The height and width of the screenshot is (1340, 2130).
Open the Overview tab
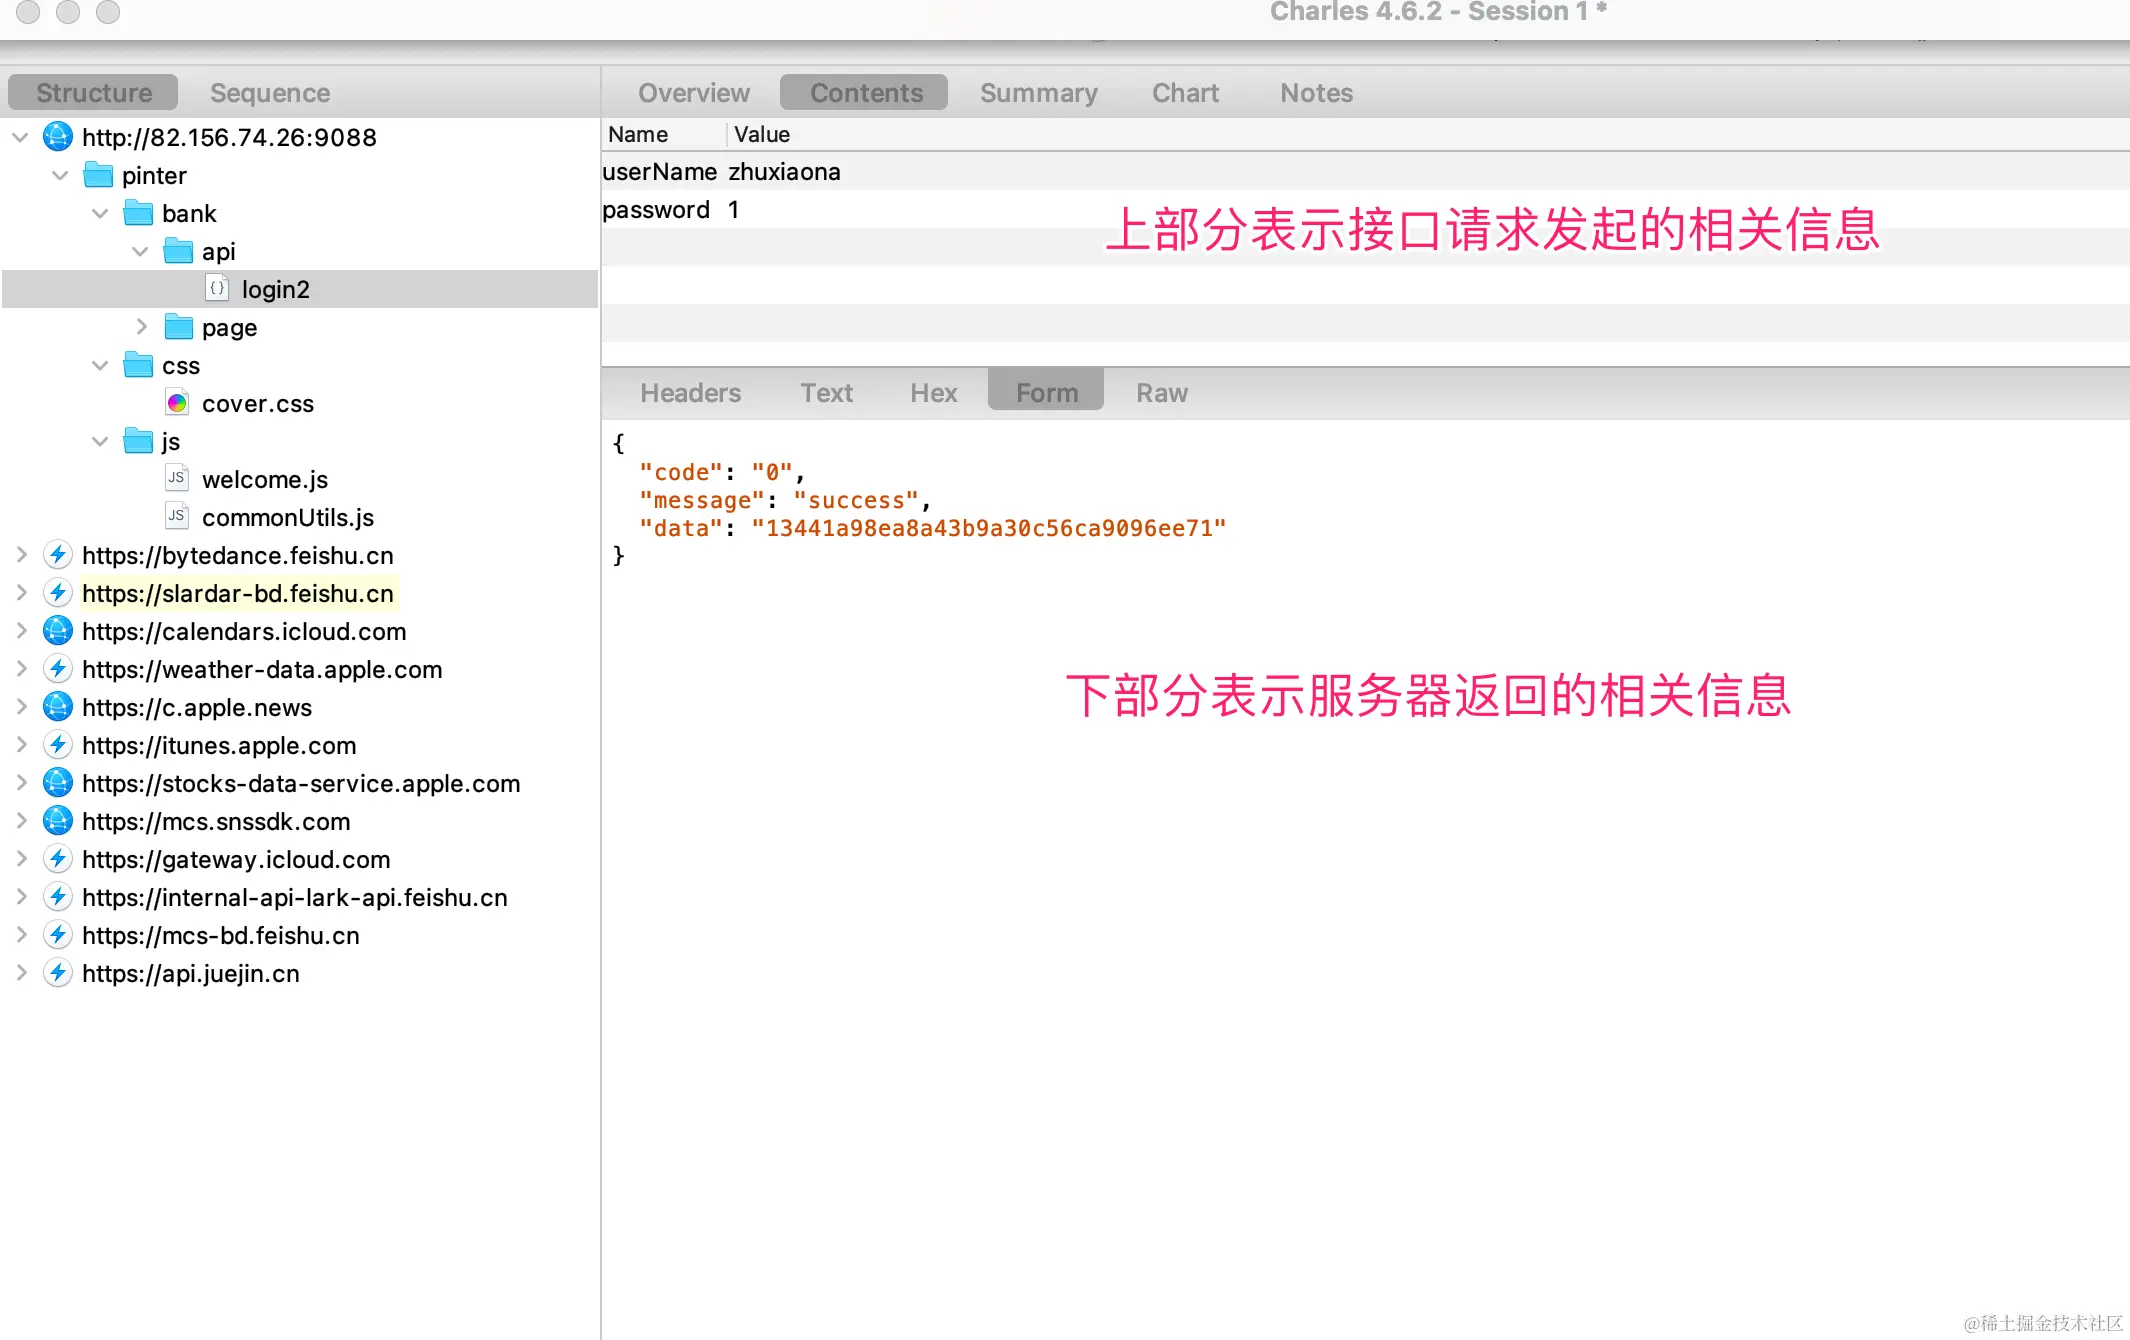[x=693, y=93]
